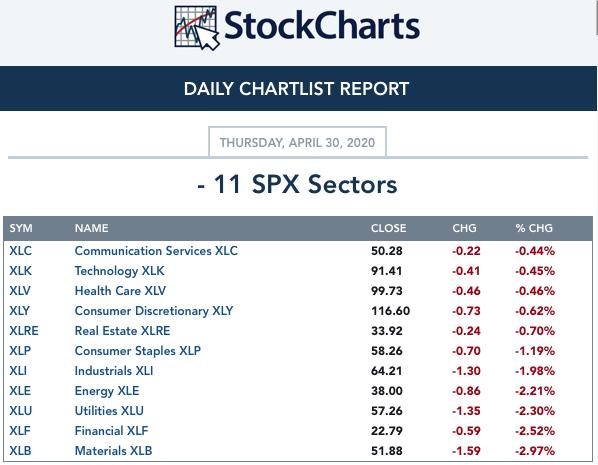Click the Utilities XLU link
The height and width of the screenshot is (465, 598).
click(109, 411)
